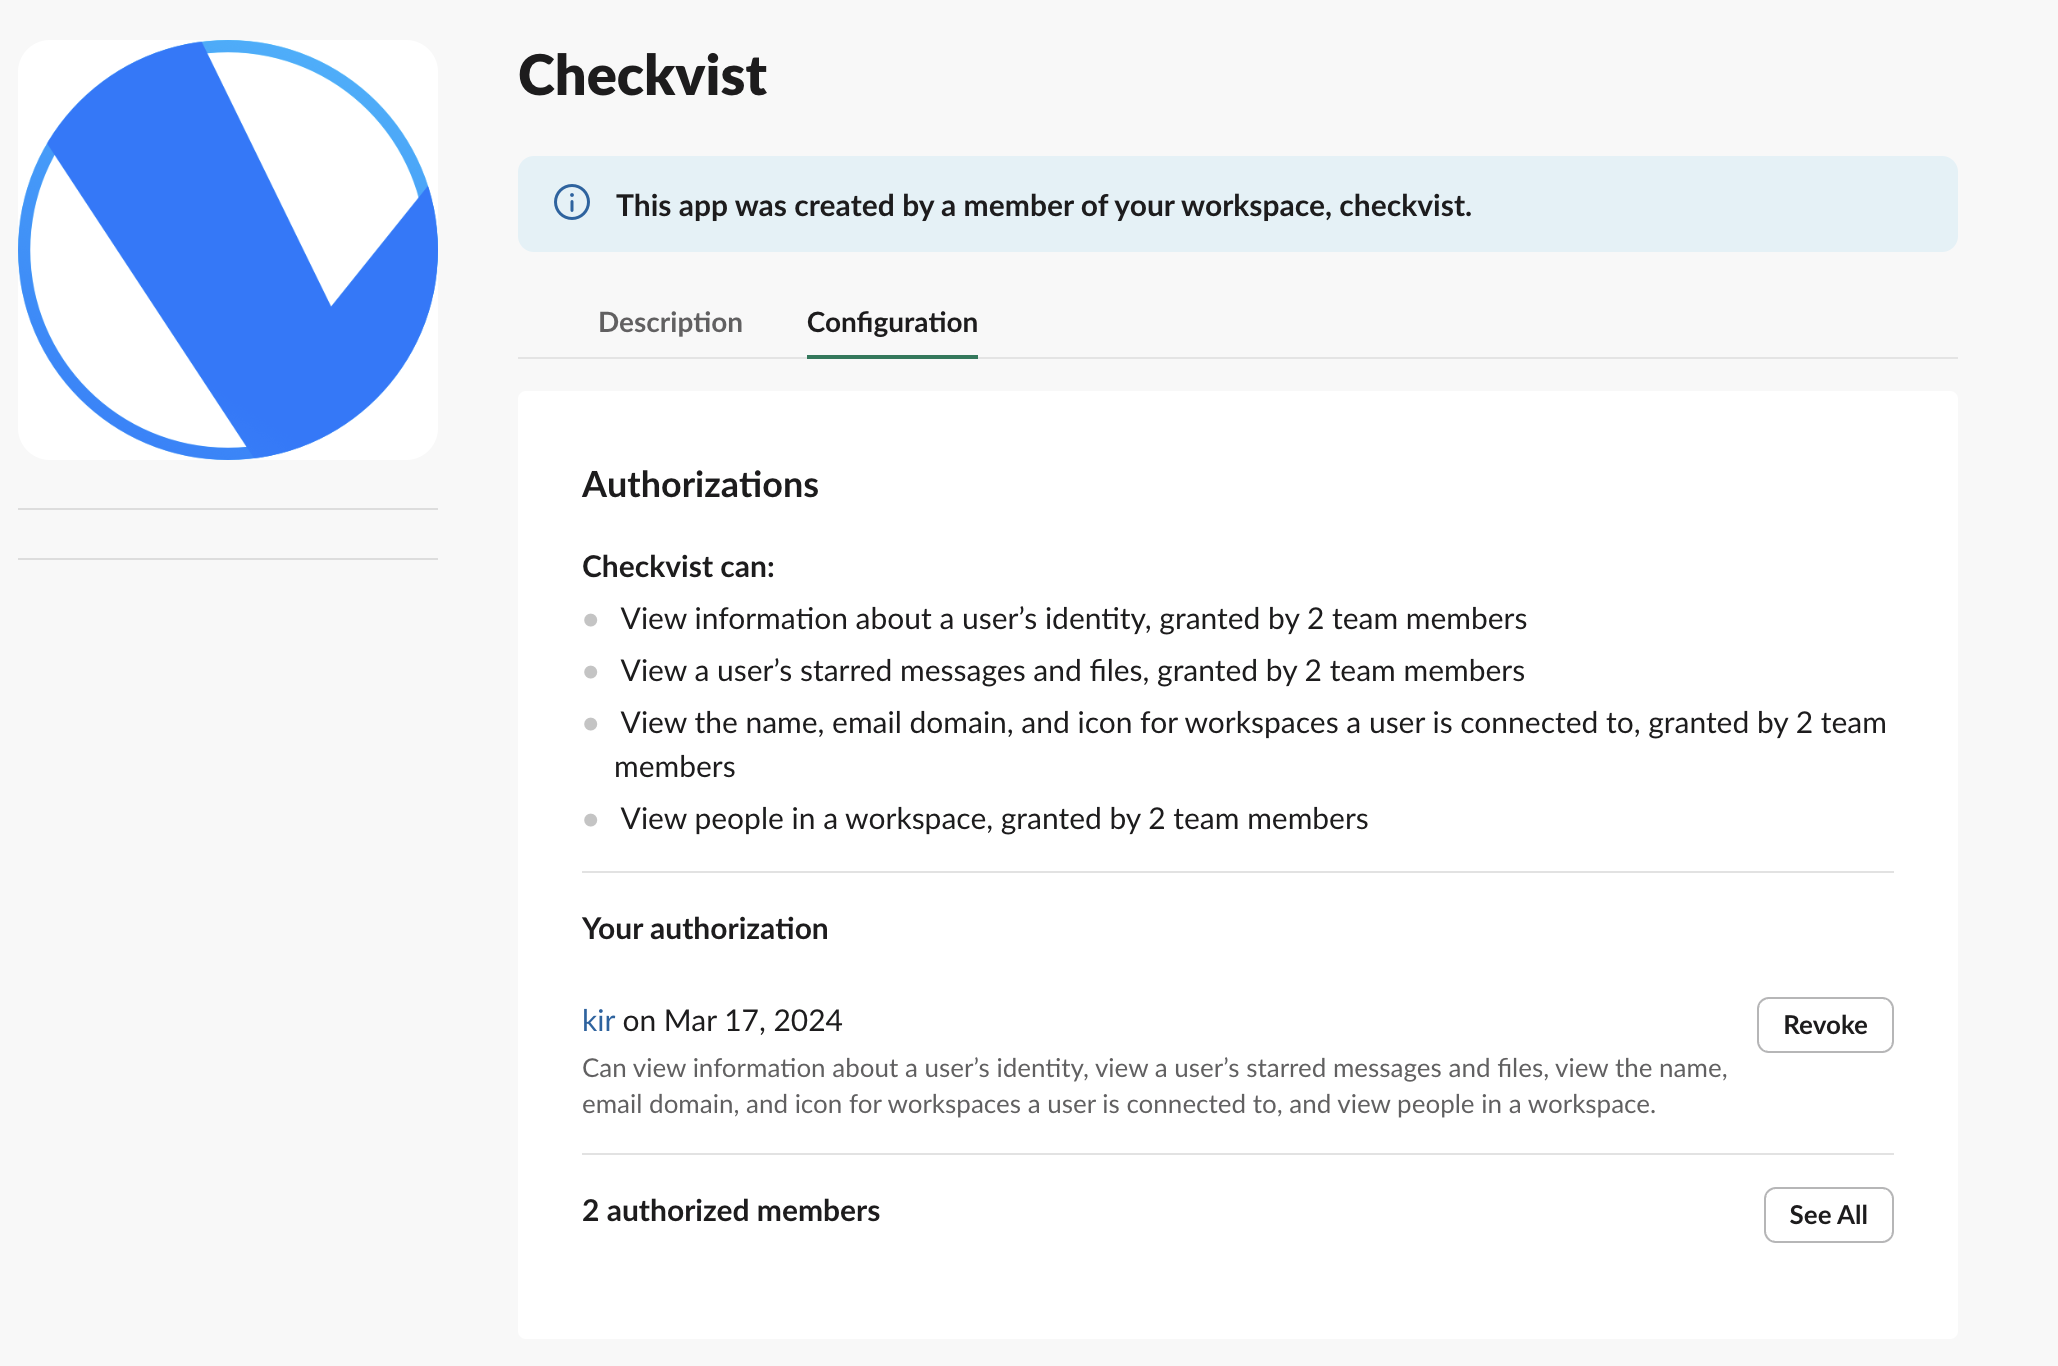Click the Checkvist page title
The width and height of the screenshot is (2058, 1366).
pos(642,76)
